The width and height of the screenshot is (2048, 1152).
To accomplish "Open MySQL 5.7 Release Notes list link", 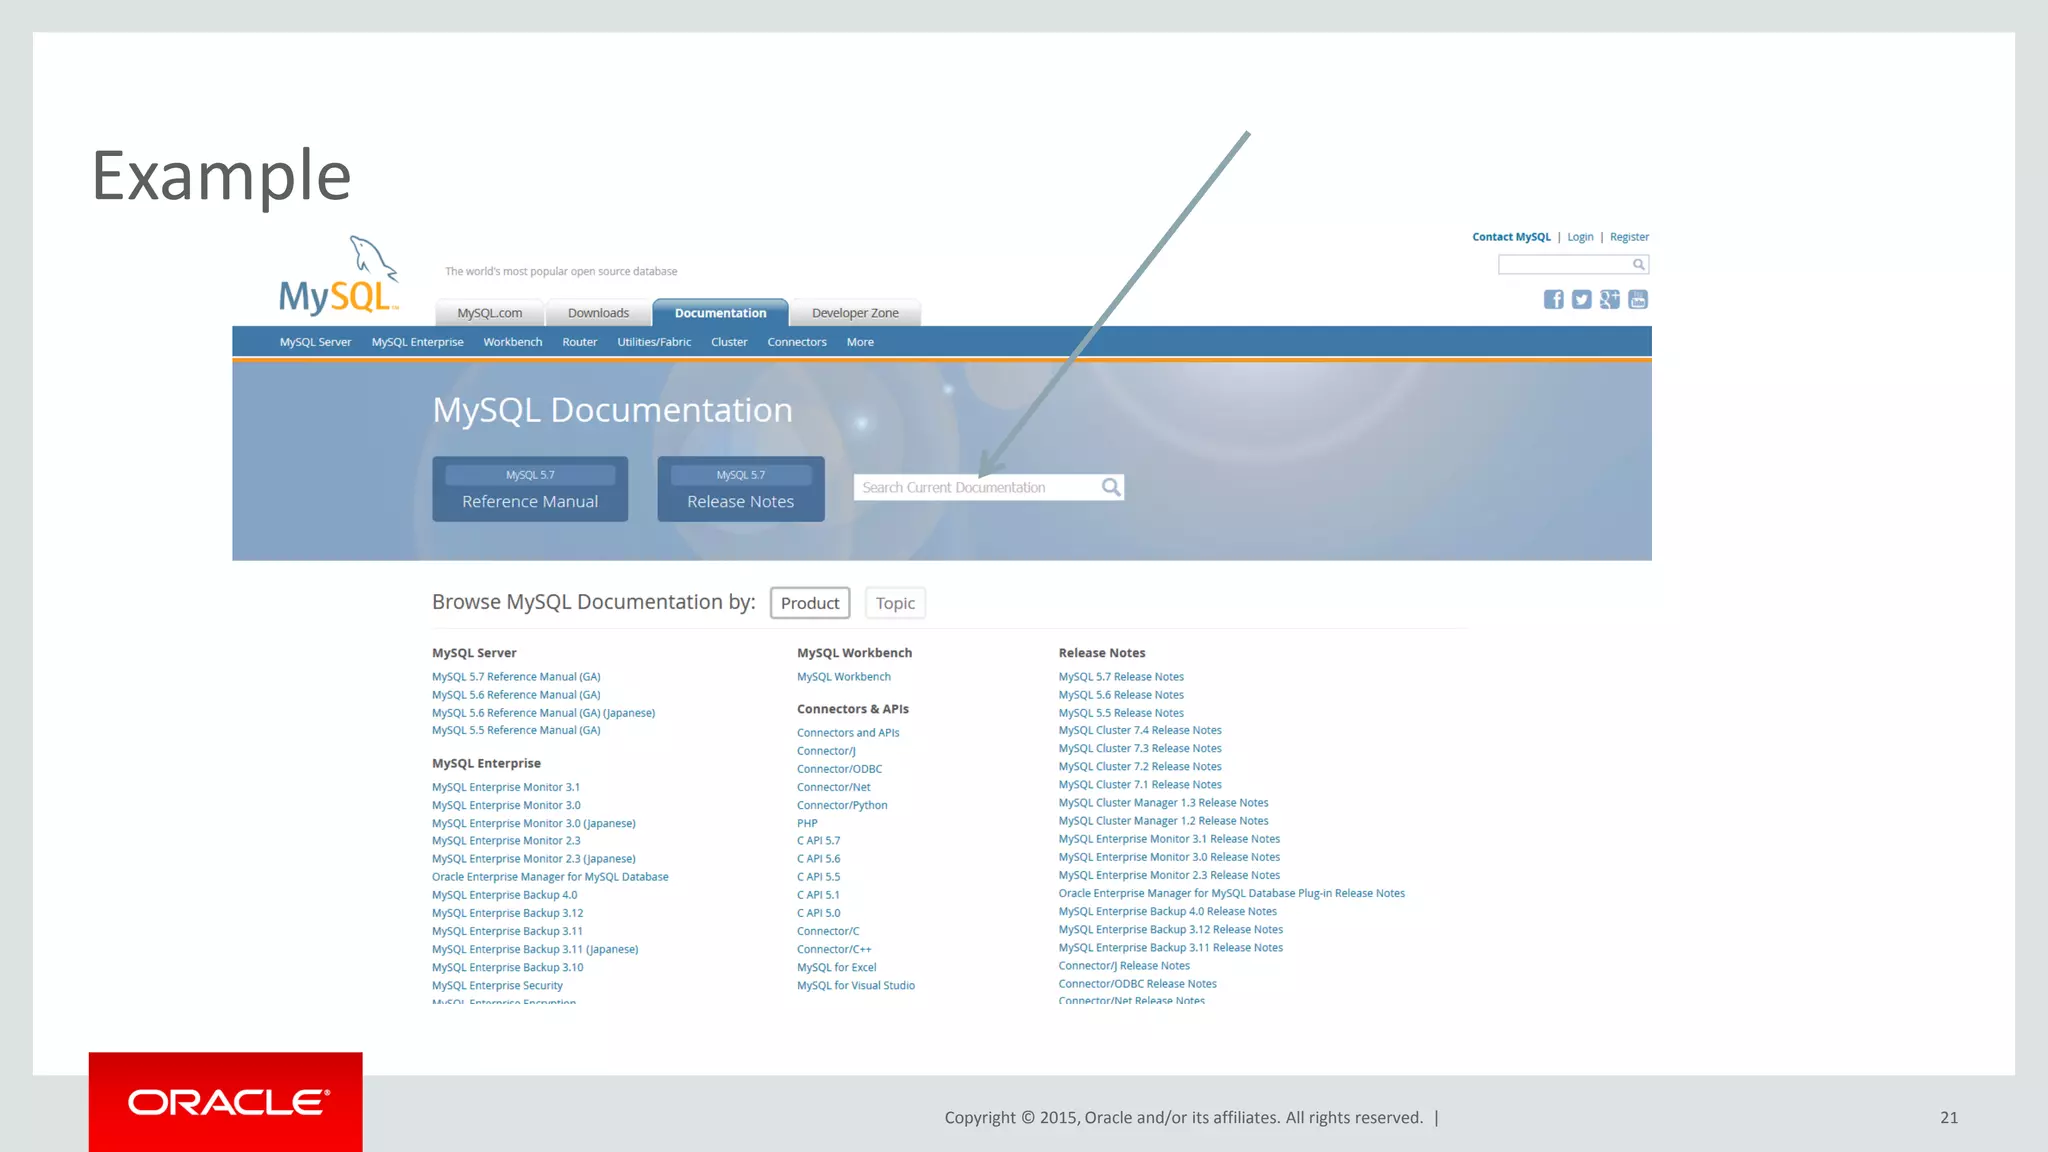I will (x=1121, y=677).
